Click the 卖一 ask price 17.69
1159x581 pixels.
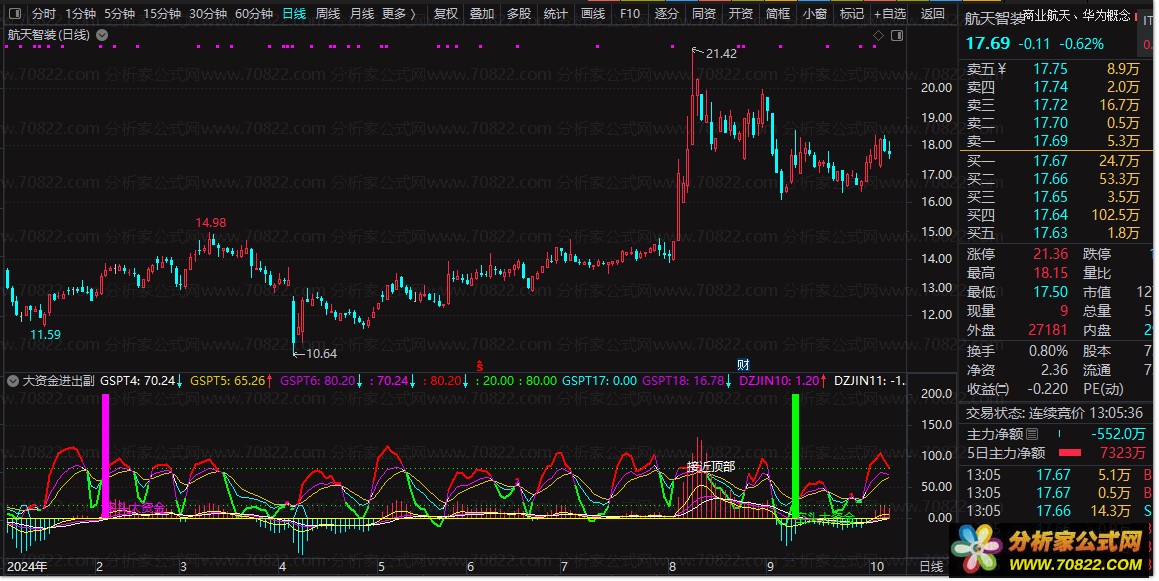tap(1050, 140)
